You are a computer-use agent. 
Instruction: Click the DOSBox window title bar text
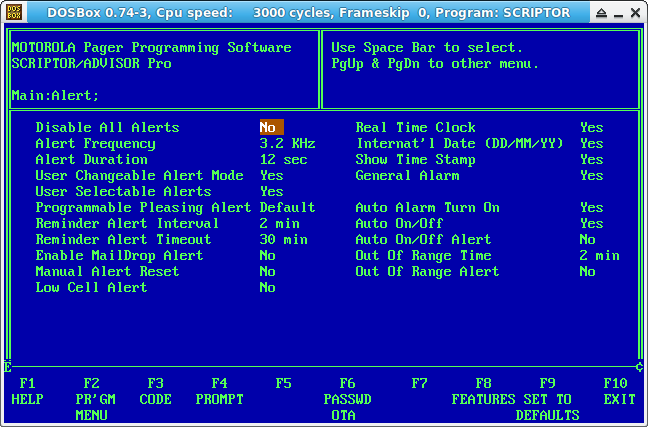309,12
